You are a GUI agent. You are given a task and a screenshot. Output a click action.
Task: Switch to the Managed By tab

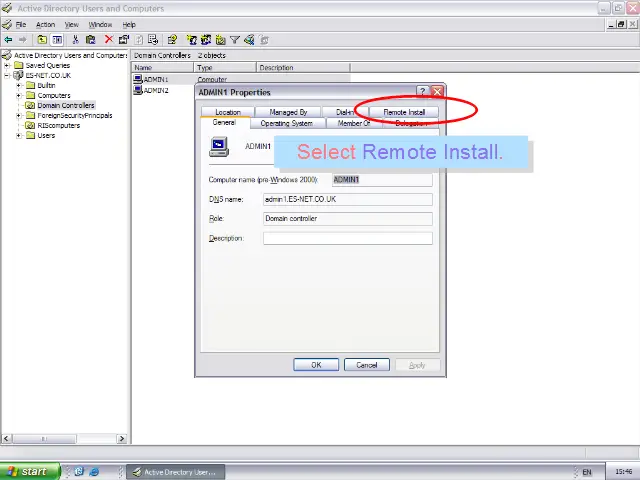[x=288, y=112]
